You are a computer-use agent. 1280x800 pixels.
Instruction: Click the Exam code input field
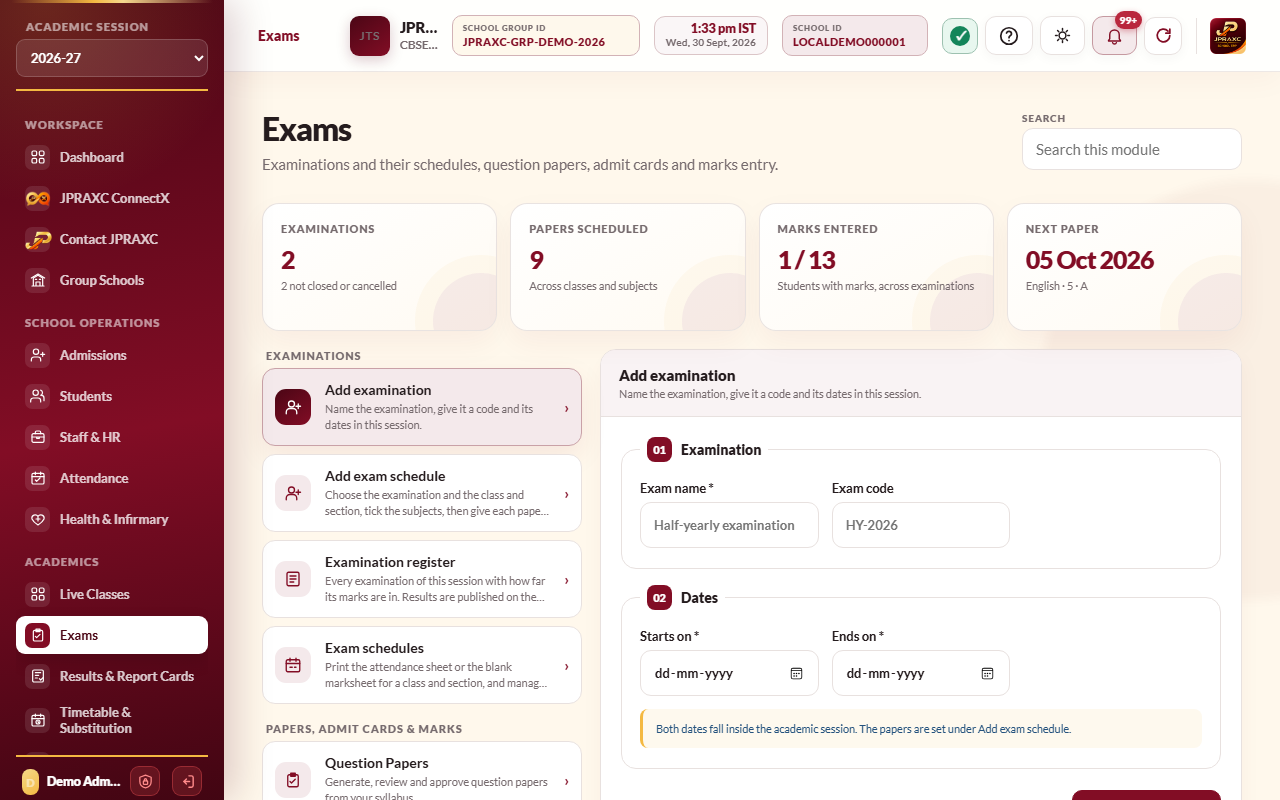[x=921, y=525]
